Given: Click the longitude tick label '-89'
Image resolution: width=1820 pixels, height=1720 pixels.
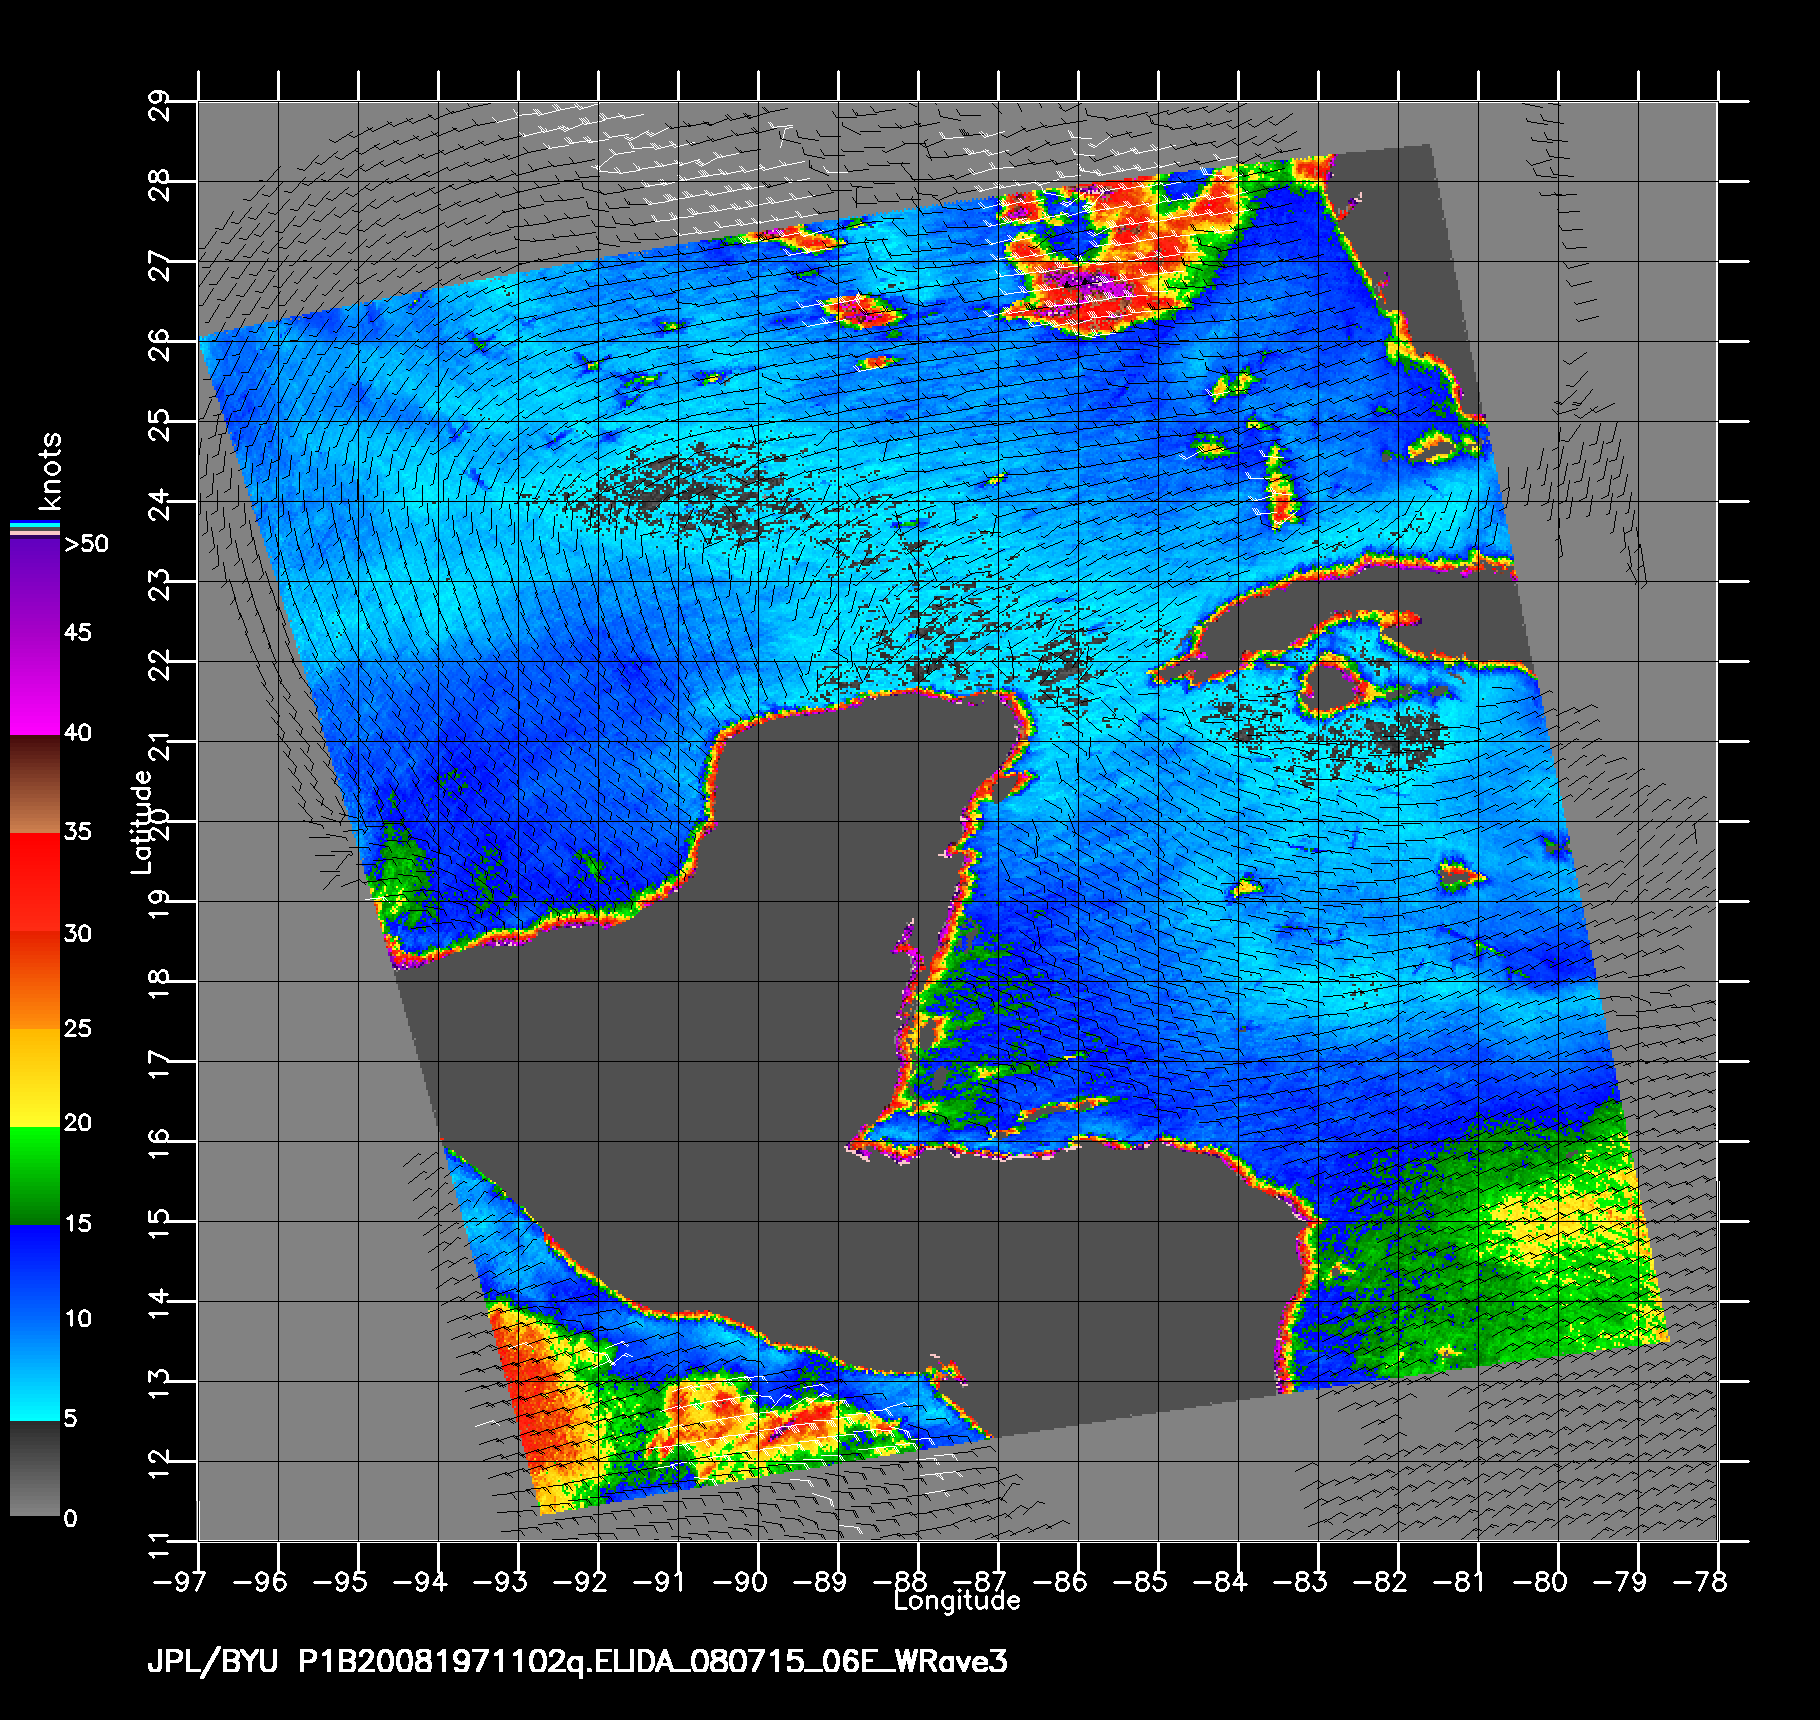Looking at the screenshot, I should click(819, 1581).
